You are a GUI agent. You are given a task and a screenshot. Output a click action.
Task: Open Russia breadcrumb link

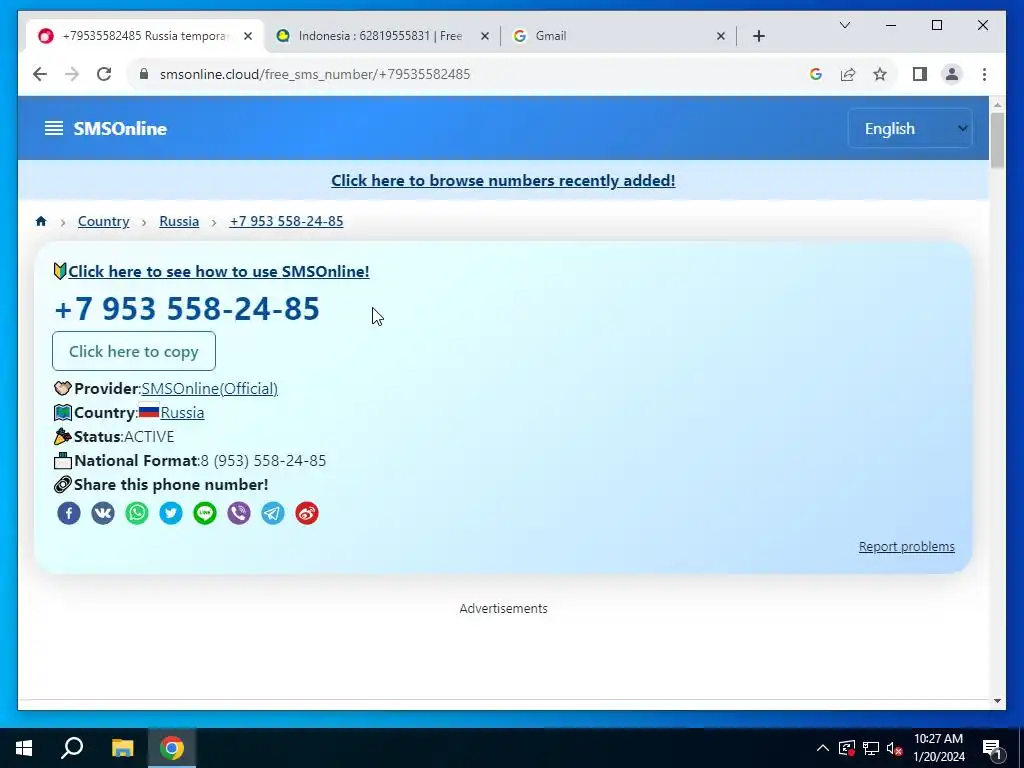point(179,221)
